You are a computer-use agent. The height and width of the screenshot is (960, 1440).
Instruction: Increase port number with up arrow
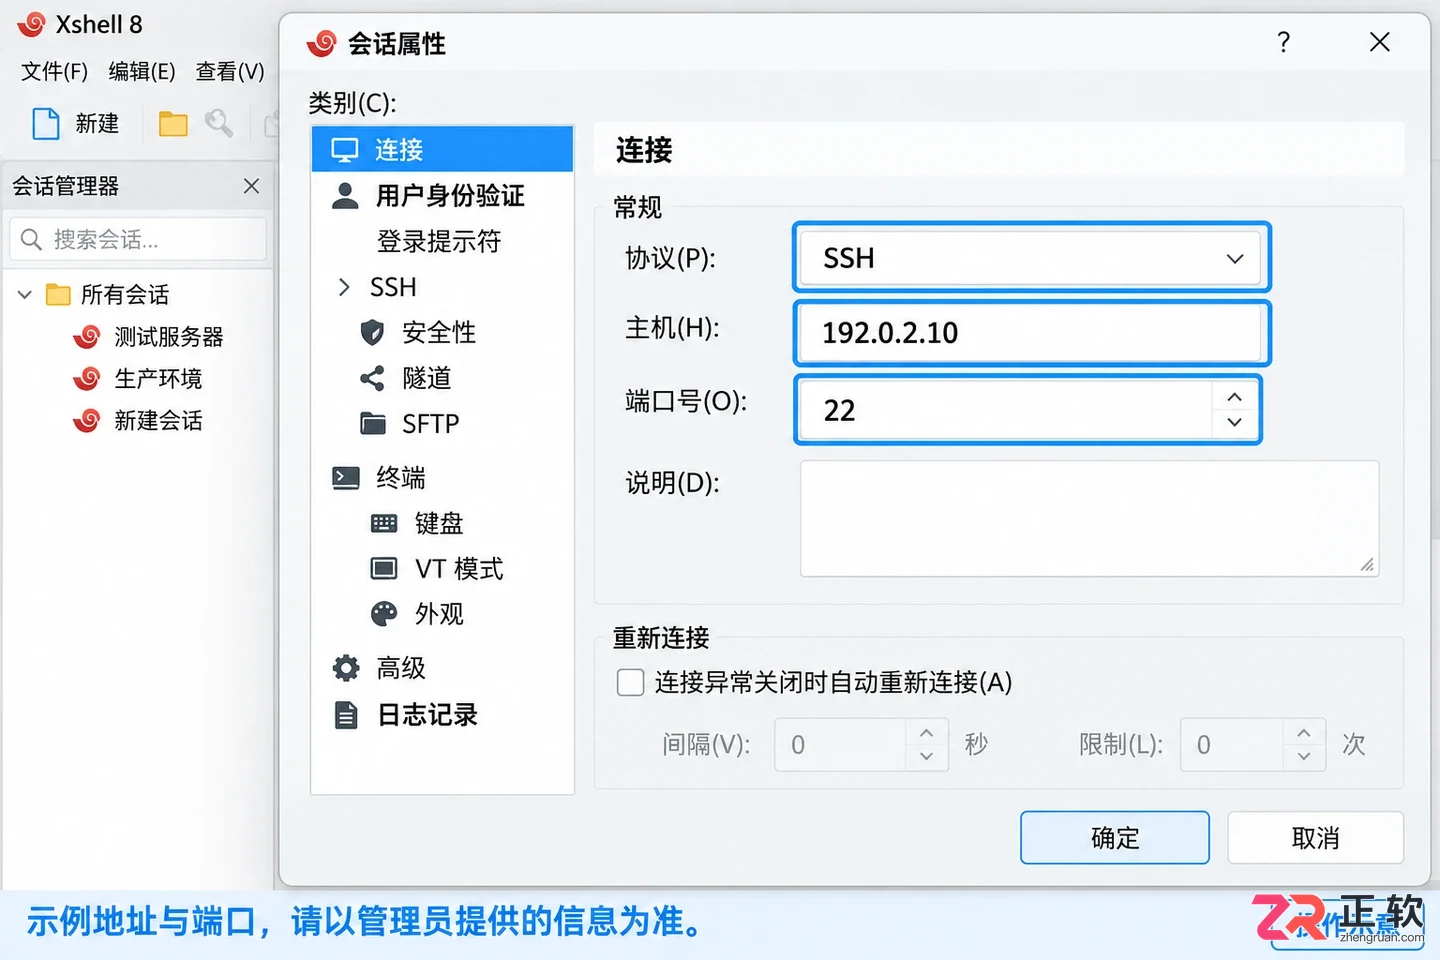pyautogui.click(x=1235, y=397)
